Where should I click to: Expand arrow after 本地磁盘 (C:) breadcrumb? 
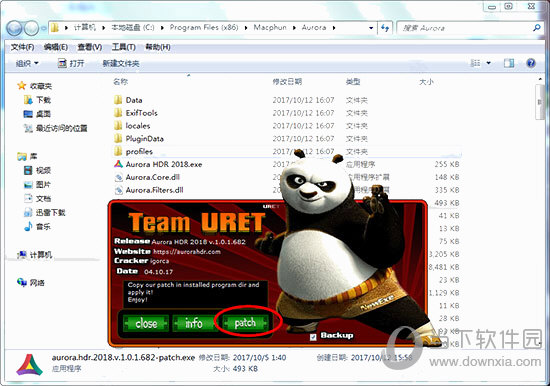tap(162, 28)
